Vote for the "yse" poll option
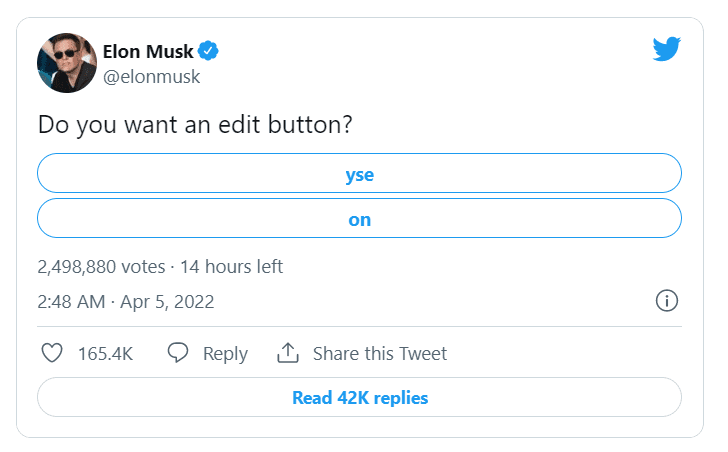 point(359,174)
